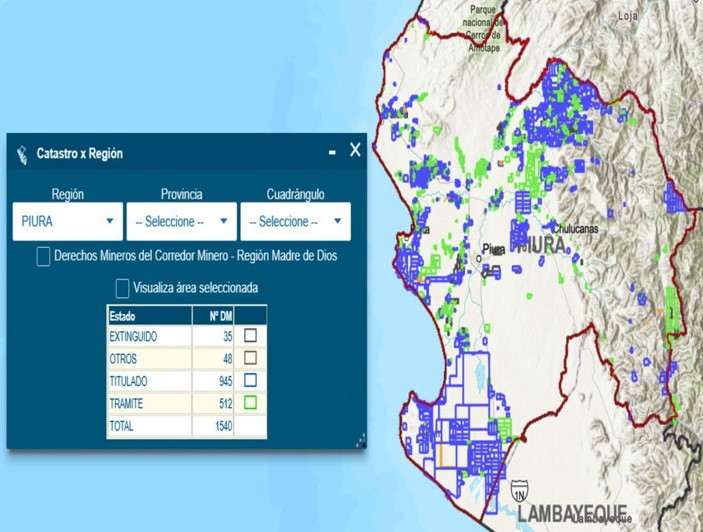This screenshot has width=703, height=532.
Task: Toggle the blue TITULADO box
Action: tap(250, 381)
